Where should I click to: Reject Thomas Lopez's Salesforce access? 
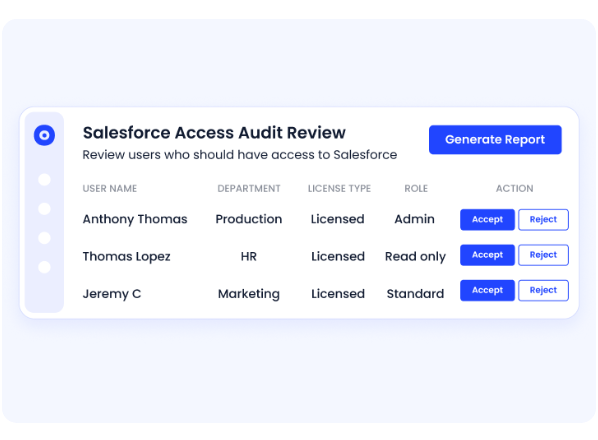click(543, 255)
